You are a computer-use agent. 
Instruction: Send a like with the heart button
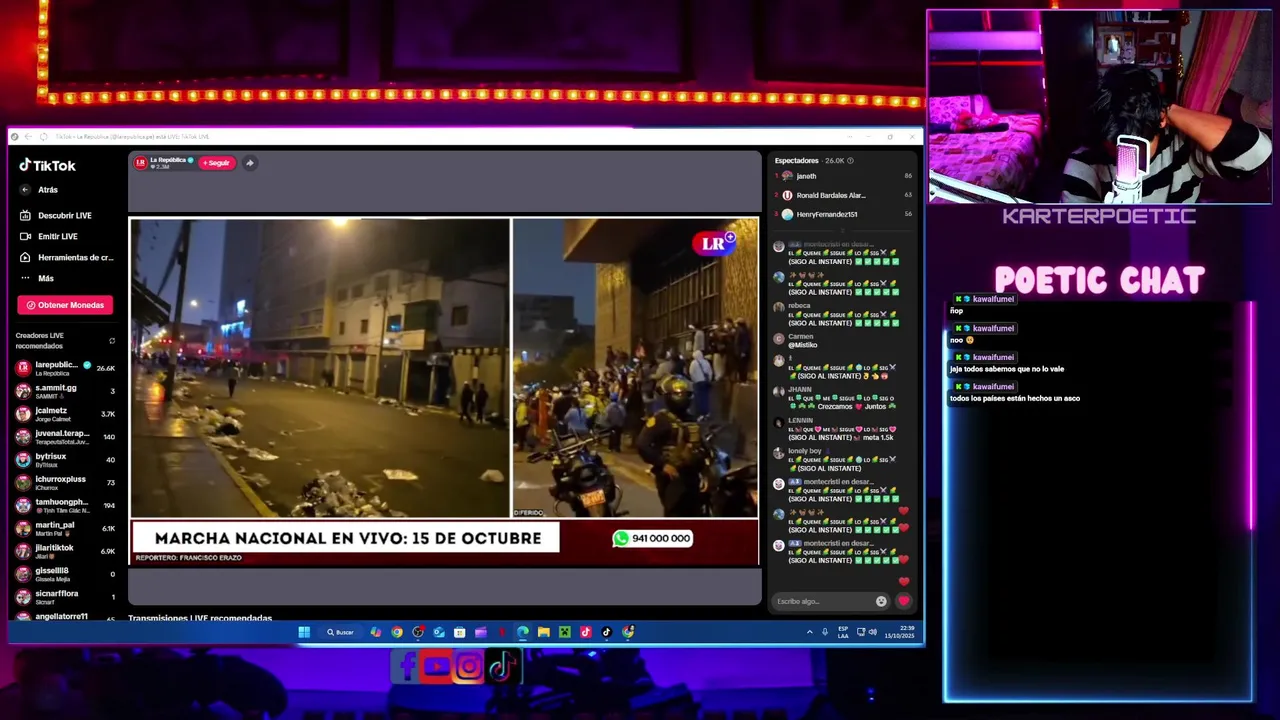click(x=904, y=601)
